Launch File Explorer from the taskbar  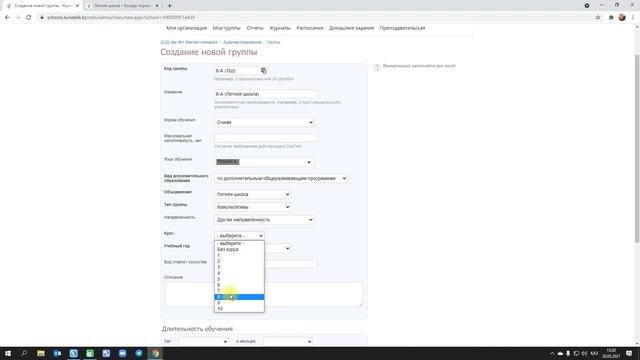pos(41,353)
